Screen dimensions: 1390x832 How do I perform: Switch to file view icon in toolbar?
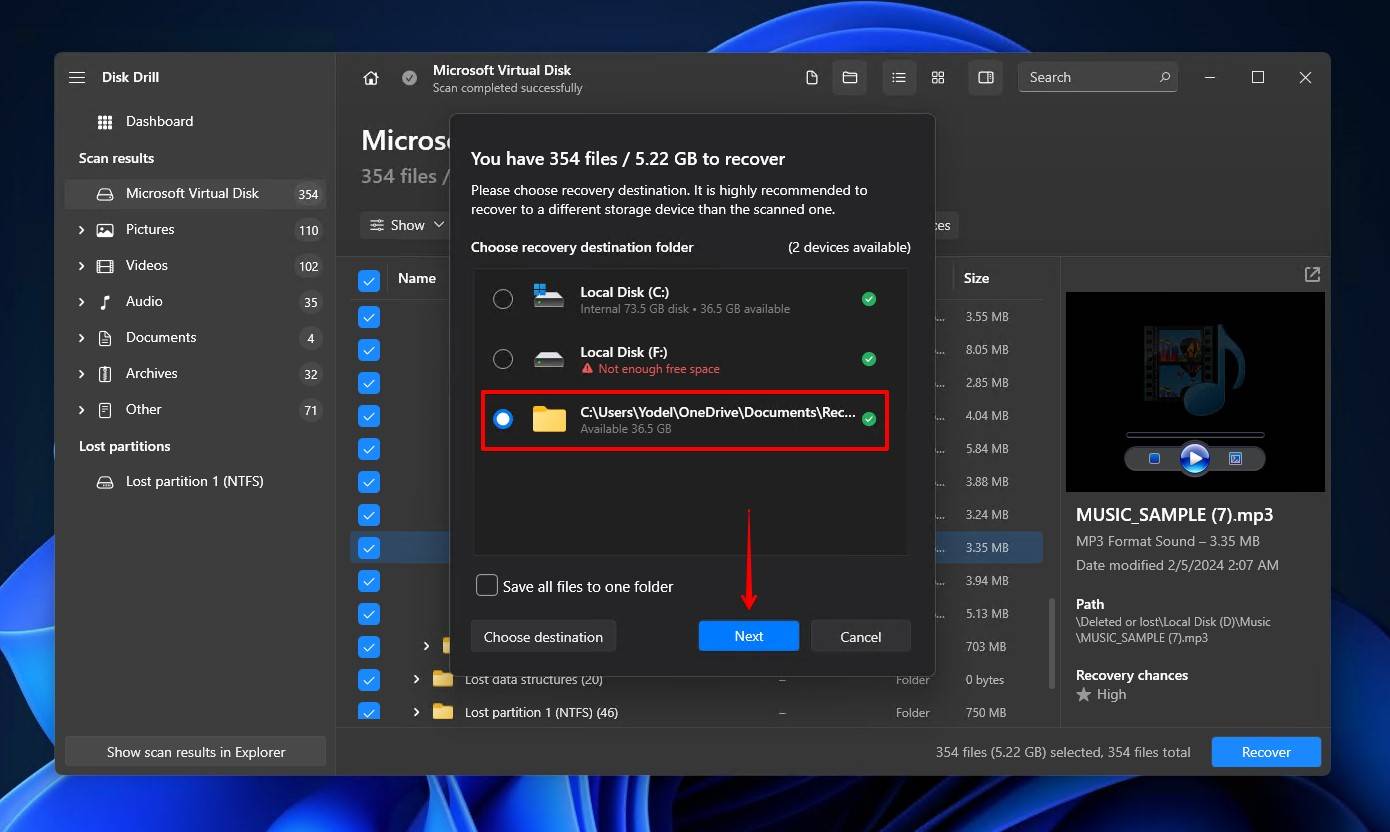(x=812, y=78)
